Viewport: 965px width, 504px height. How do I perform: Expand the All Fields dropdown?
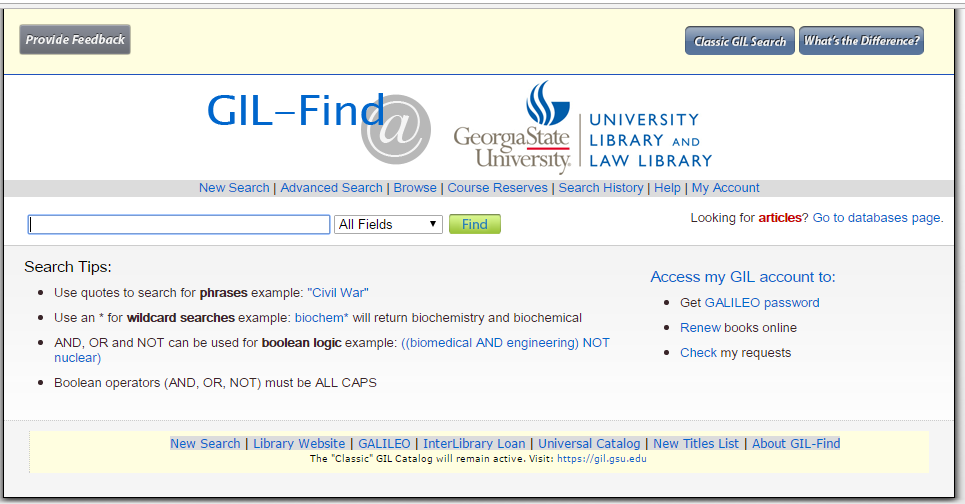tap(388, 224)
